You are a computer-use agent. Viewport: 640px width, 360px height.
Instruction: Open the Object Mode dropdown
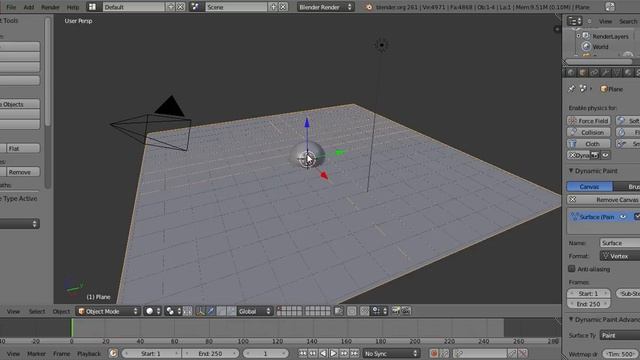coord(108,311)
